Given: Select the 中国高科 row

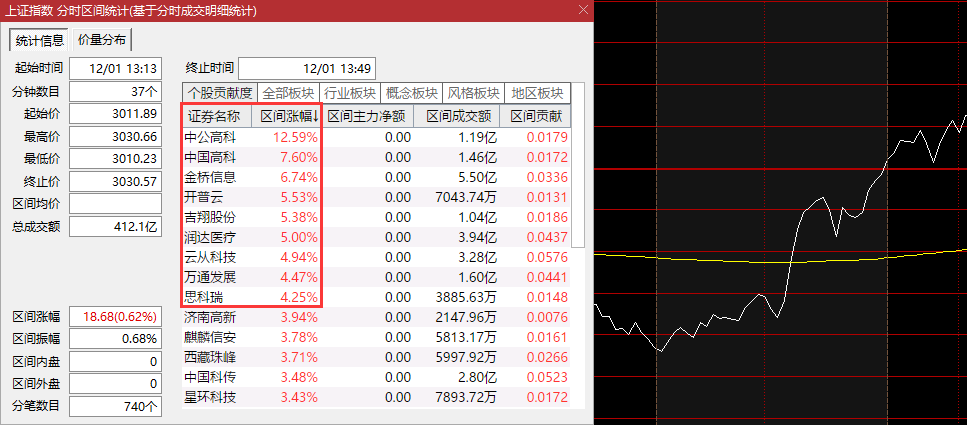Looking at the screenshot, I should (377, 157).
